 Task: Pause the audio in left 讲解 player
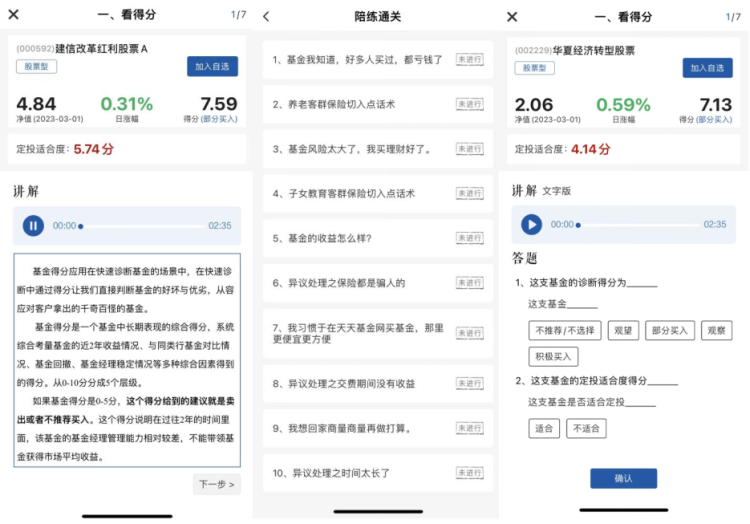point(33,226)
